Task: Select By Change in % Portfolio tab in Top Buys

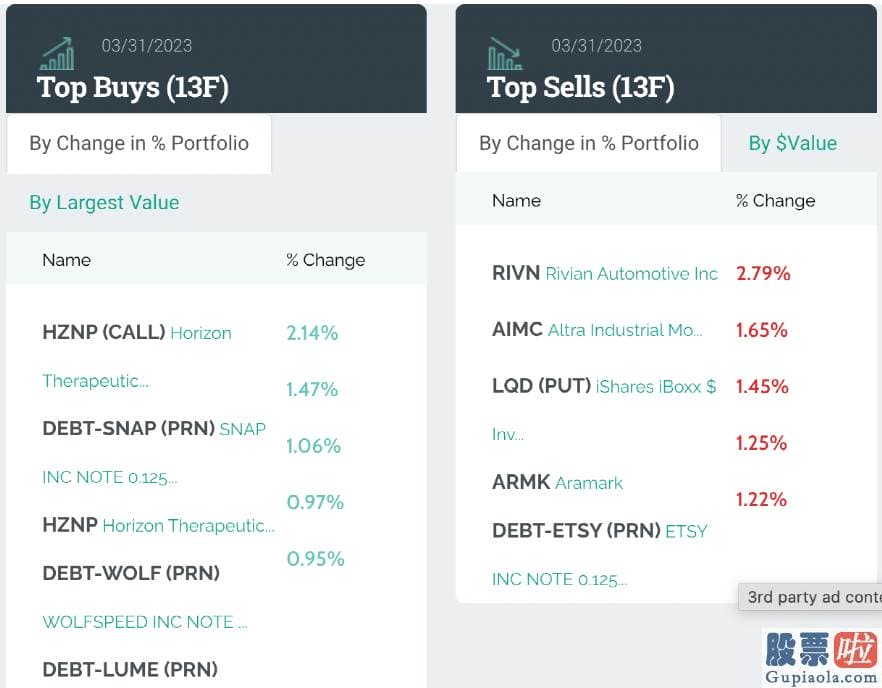Action: [x=139, y=143]
